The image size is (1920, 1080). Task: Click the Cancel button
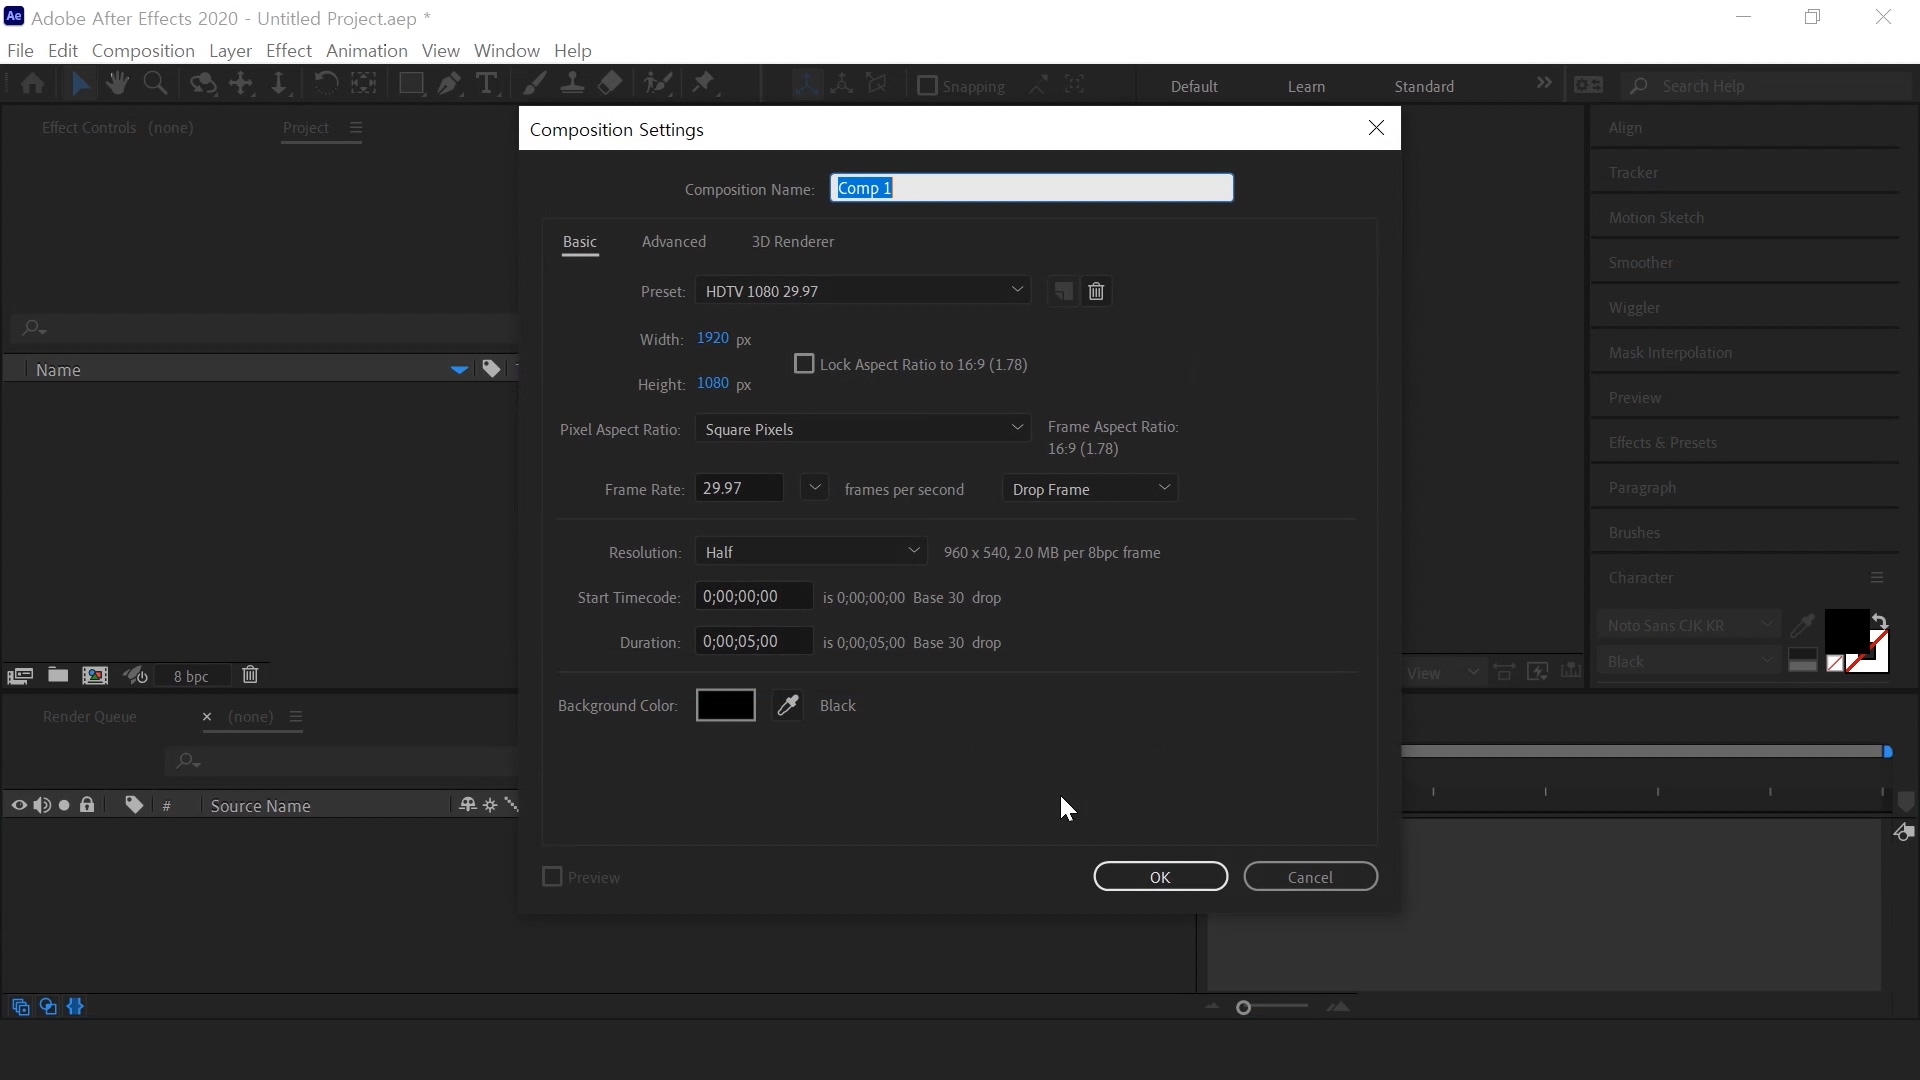1310,877
